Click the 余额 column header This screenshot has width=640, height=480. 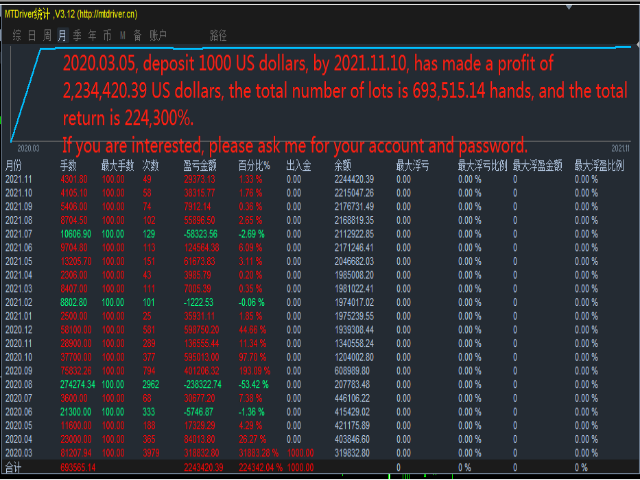point(343,166)
